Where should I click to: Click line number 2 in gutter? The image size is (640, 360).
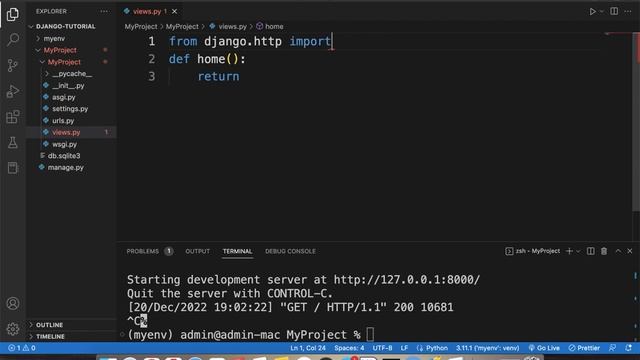(x=151, y=59)
